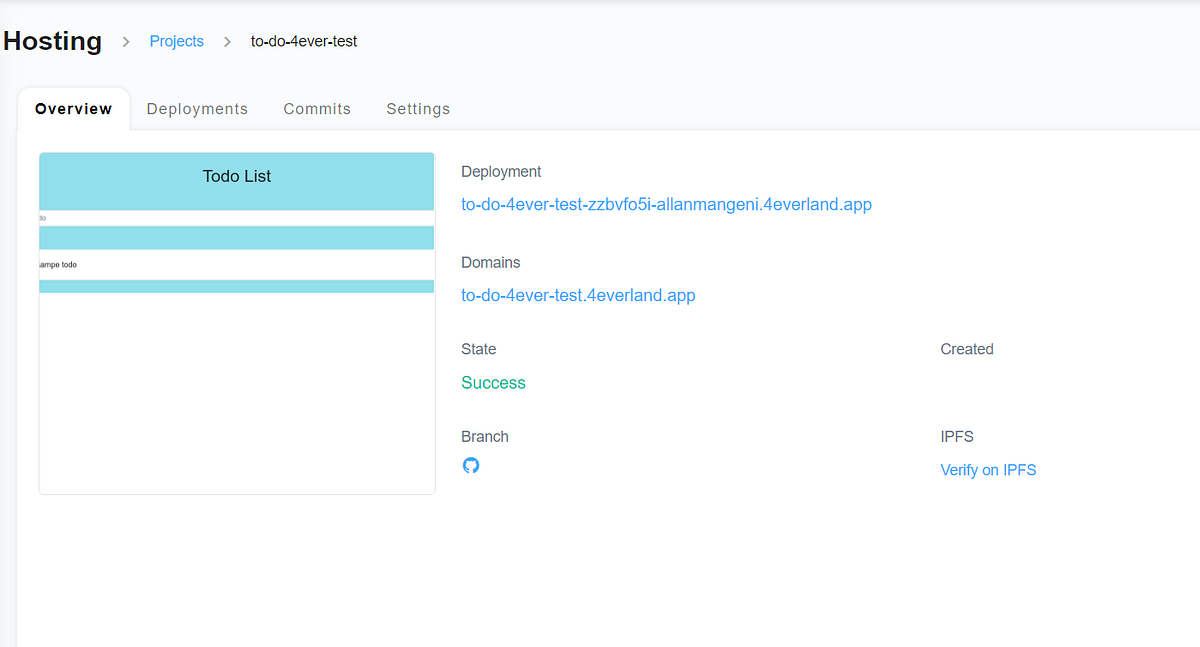This screenshot has width=1200, height=647.
Task: Select the to-do-4ever-test breadcrumb item
Action: 304,41
